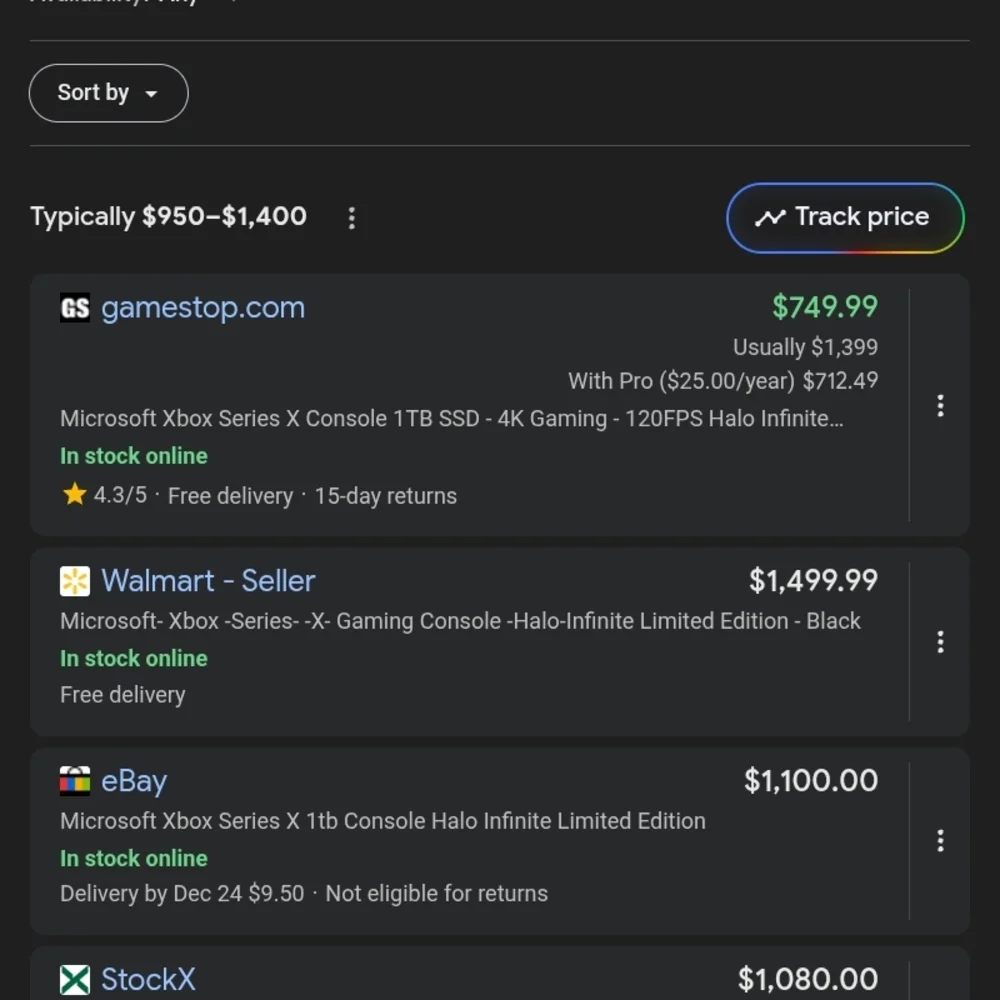Click the Walmart spark logo icon
The height and width of the screenshot is (1000, 1000).
coord(75,581)
